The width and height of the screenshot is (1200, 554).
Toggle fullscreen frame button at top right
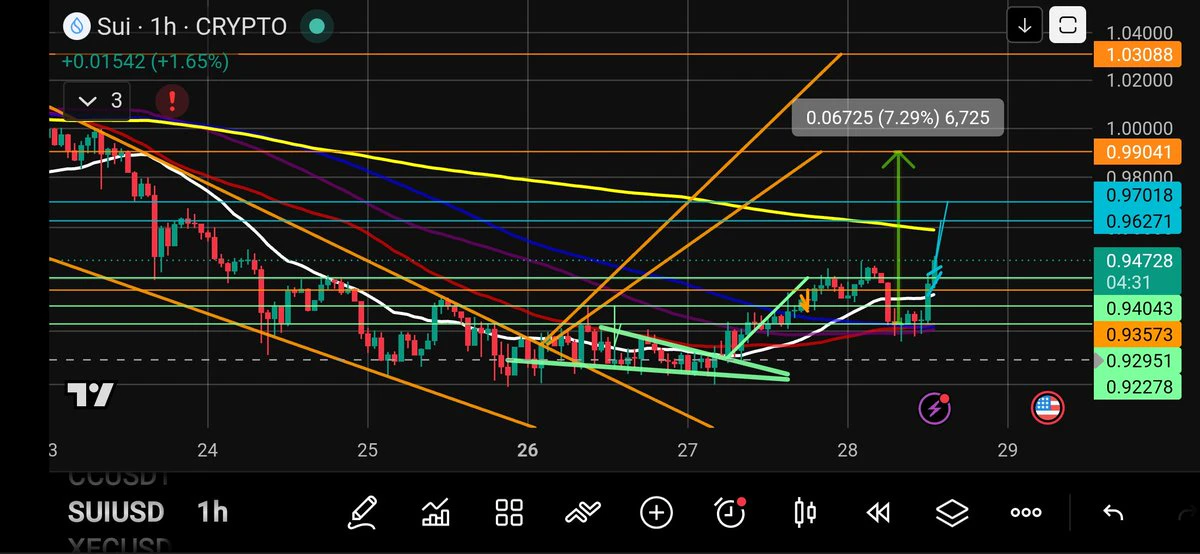coord(1068,26)
